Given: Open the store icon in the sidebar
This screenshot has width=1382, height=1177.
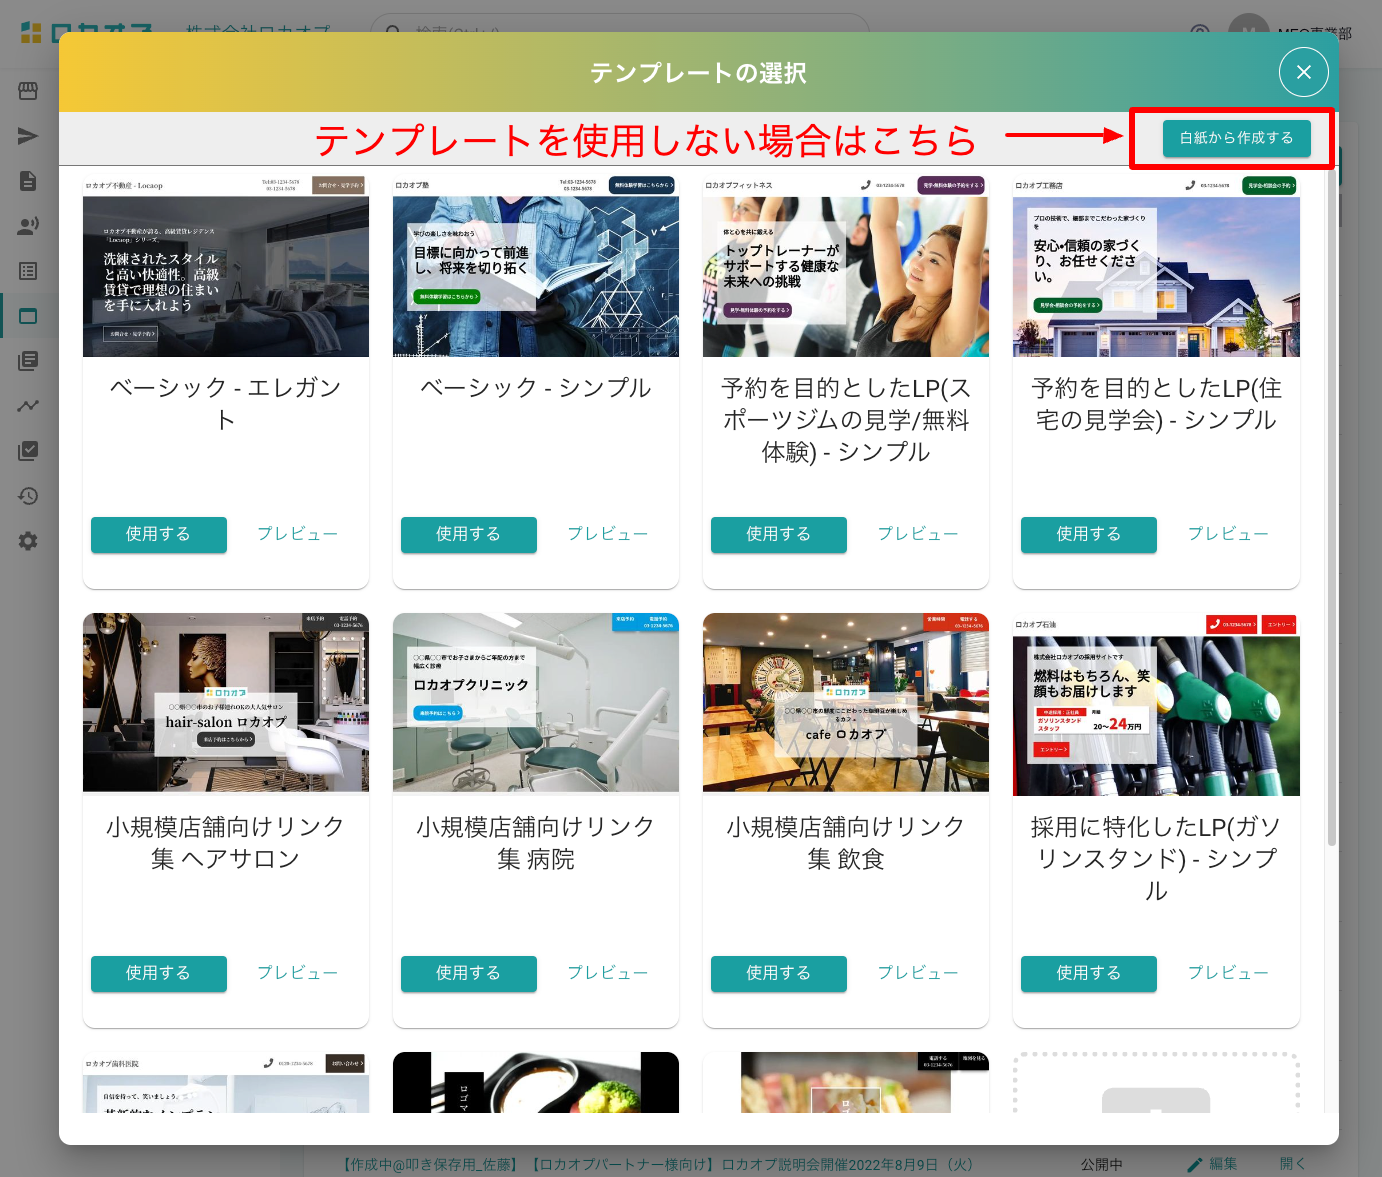Looking at the screenshot, I should pos(28,91).
